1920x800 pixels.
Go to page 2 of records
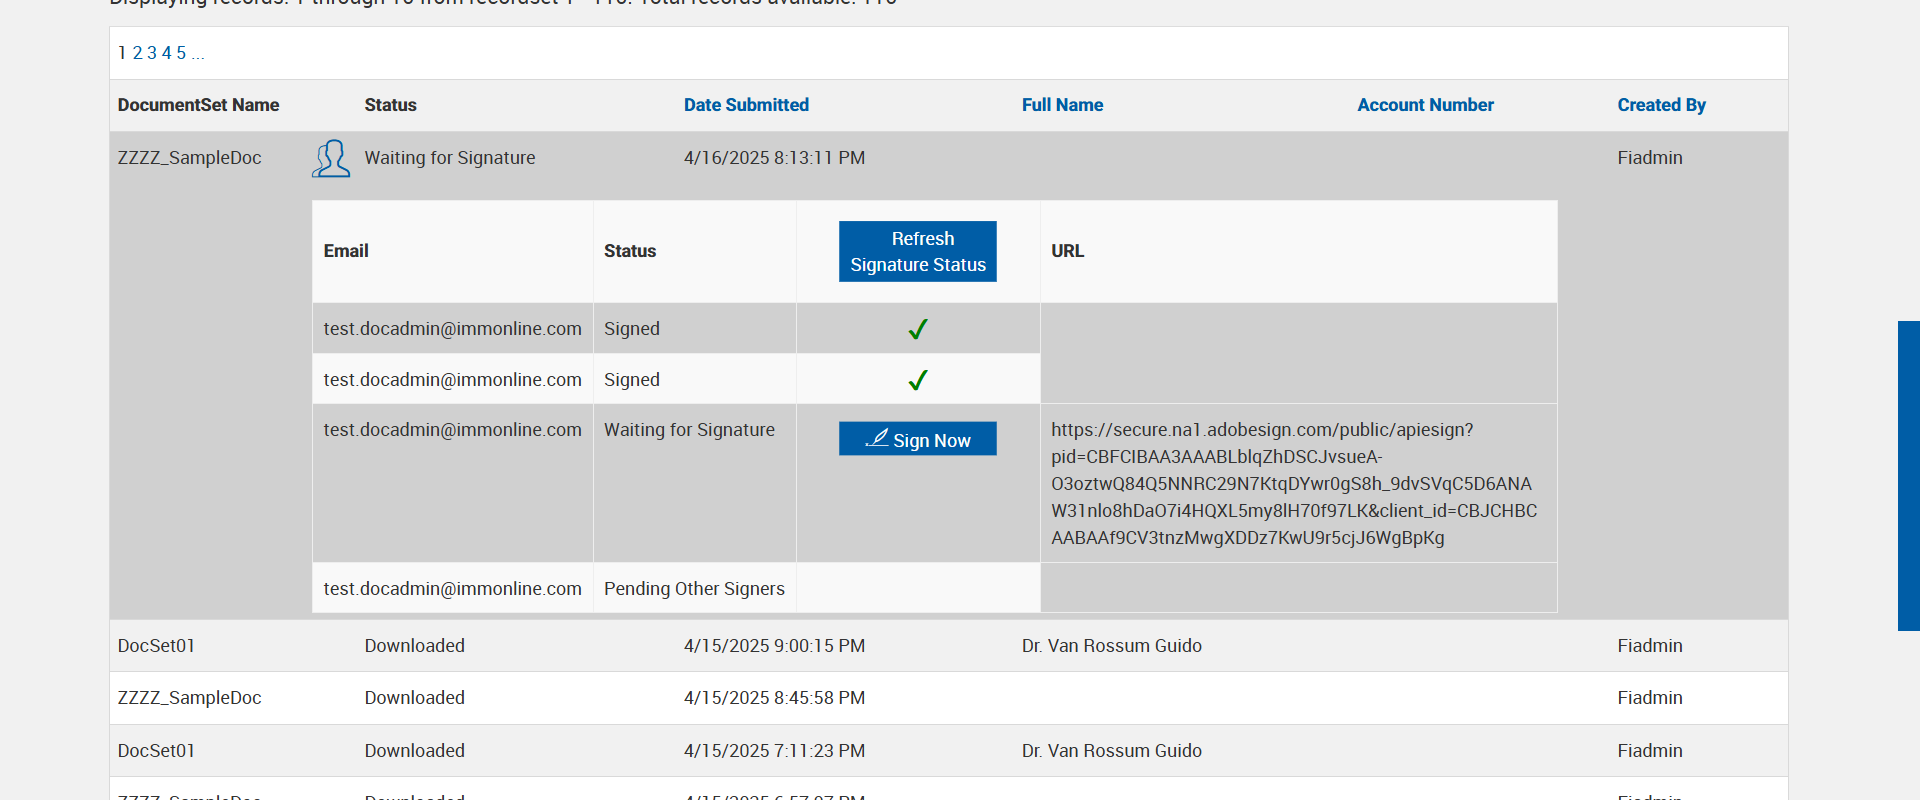(138, 53)
